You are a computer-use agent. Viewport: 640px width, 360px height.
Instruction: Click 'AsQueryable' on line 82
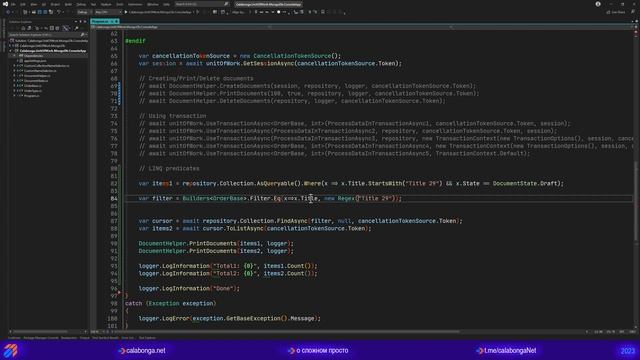(275, 184)
